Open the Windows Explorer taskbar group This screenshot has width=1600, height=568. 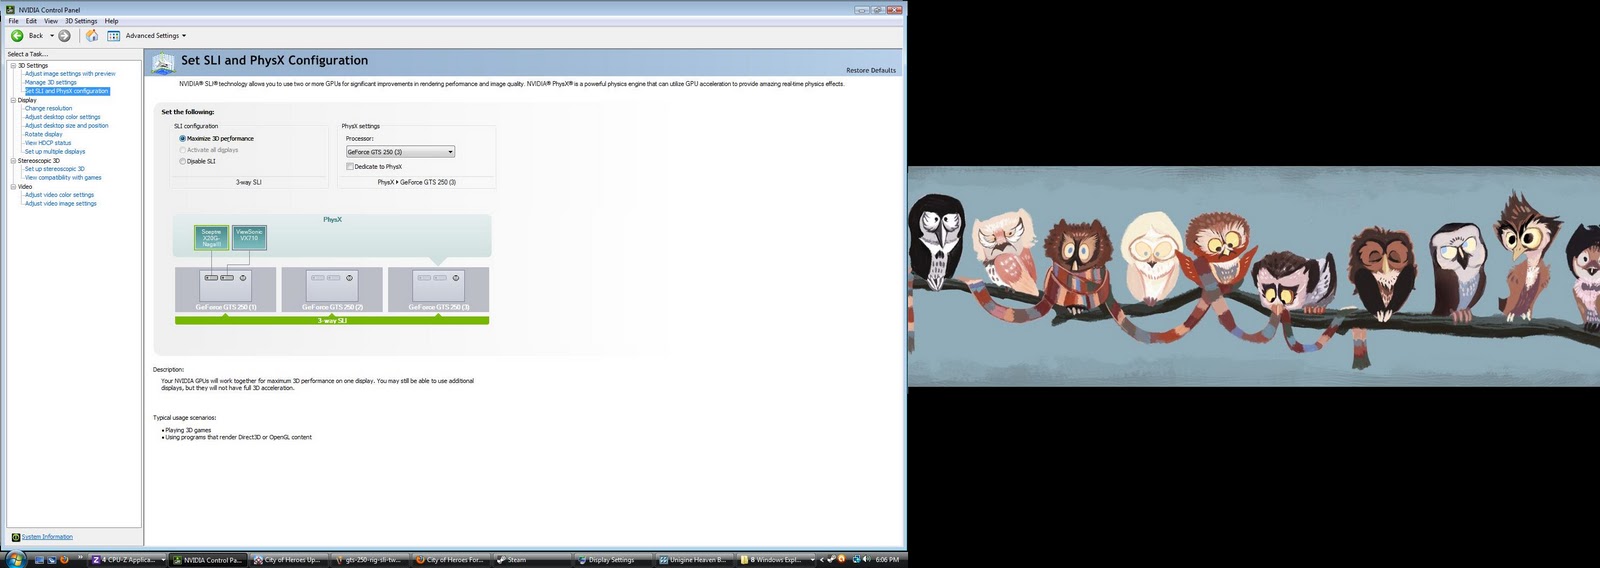[776, 560]
